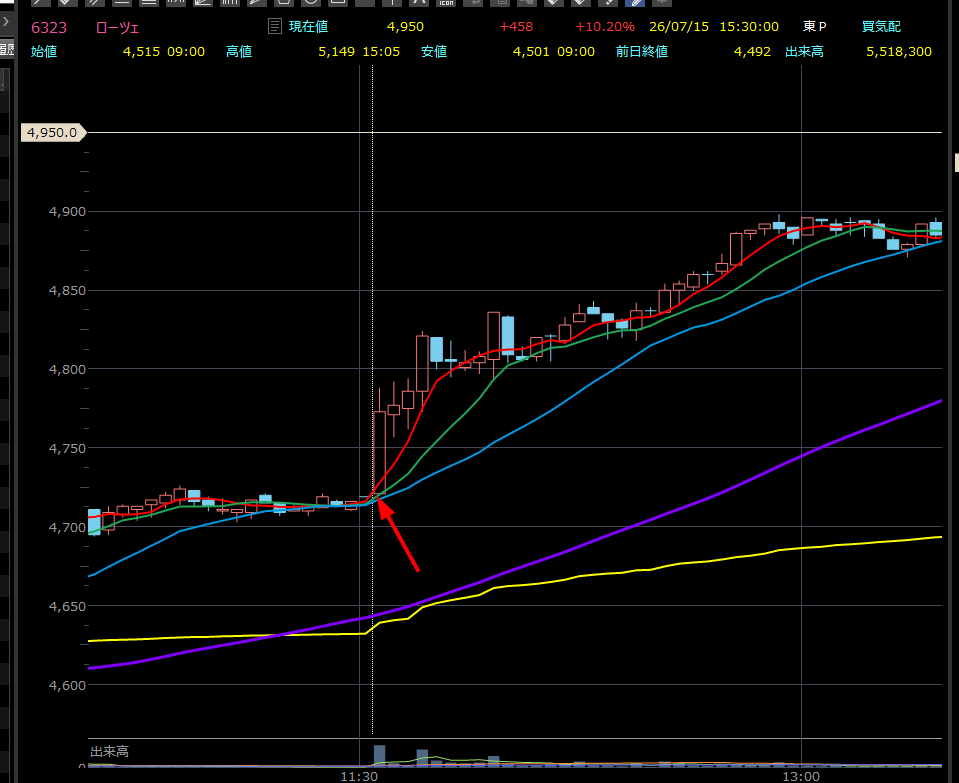The width and height of the screenshot is (959, 783).
Task: Click the market label 東P
Action: (x=815, y=26)
